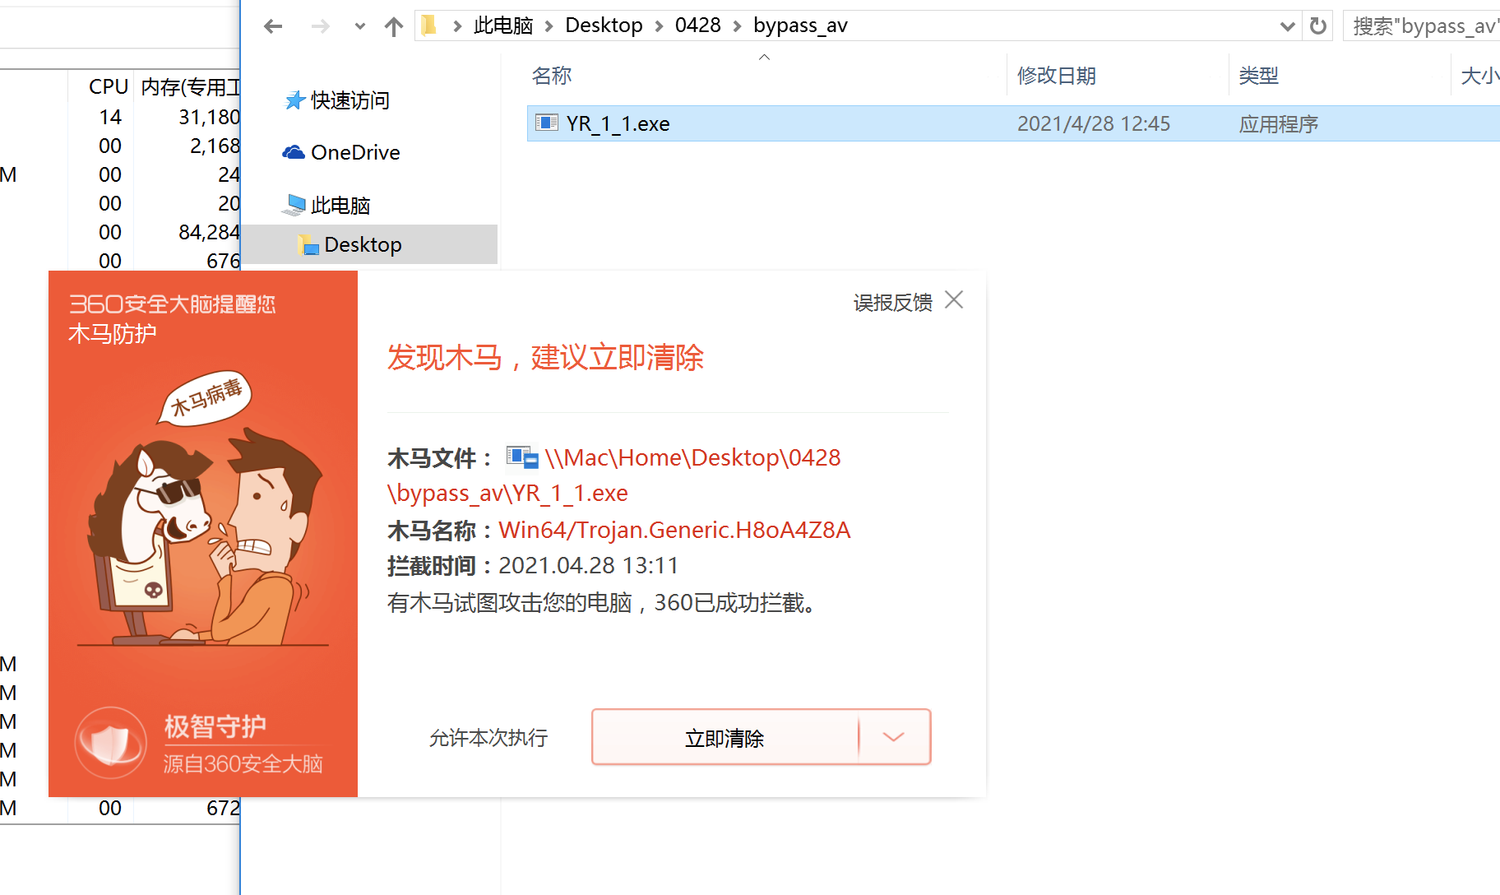Select 0428 in the address breadcrumb
Screen dimensions: 1500x895
click(x=698, y=25)
